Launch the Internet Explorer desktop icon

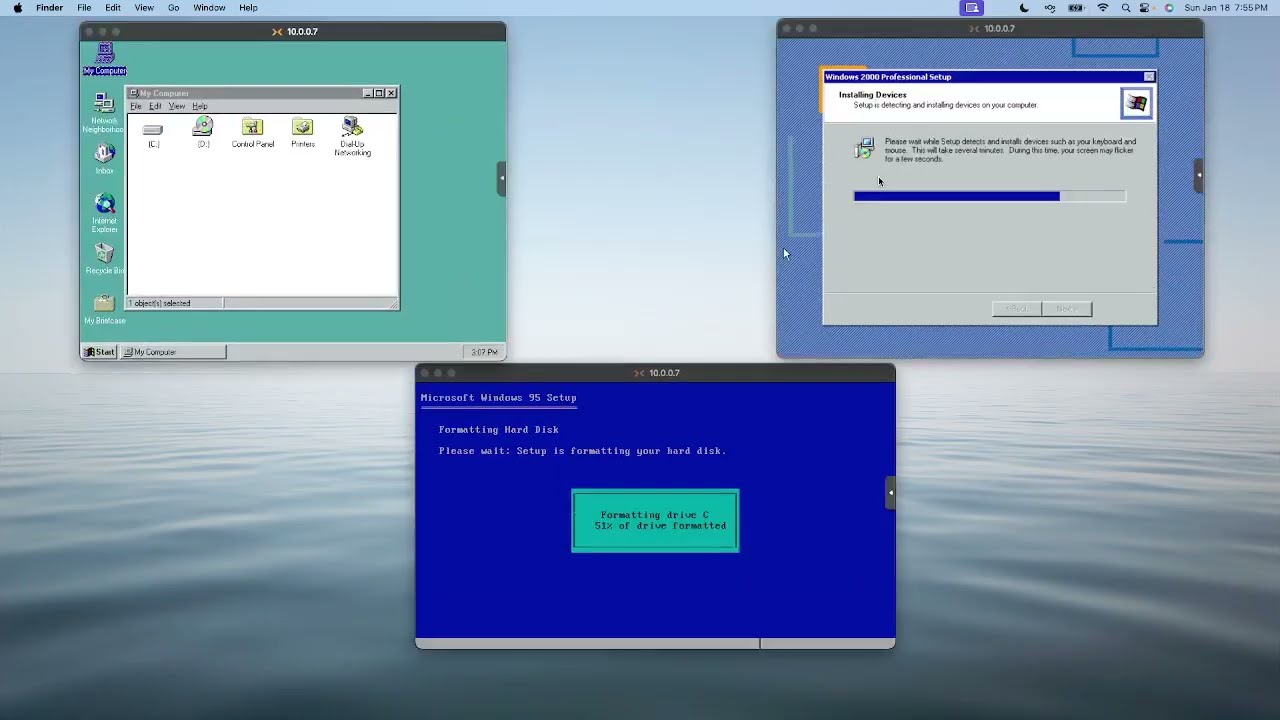(x=104, y=213)
